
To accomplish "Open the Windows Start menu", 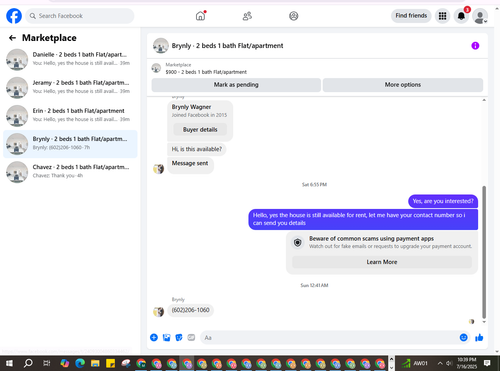I will pyautogui.click(x=9, y=363).
